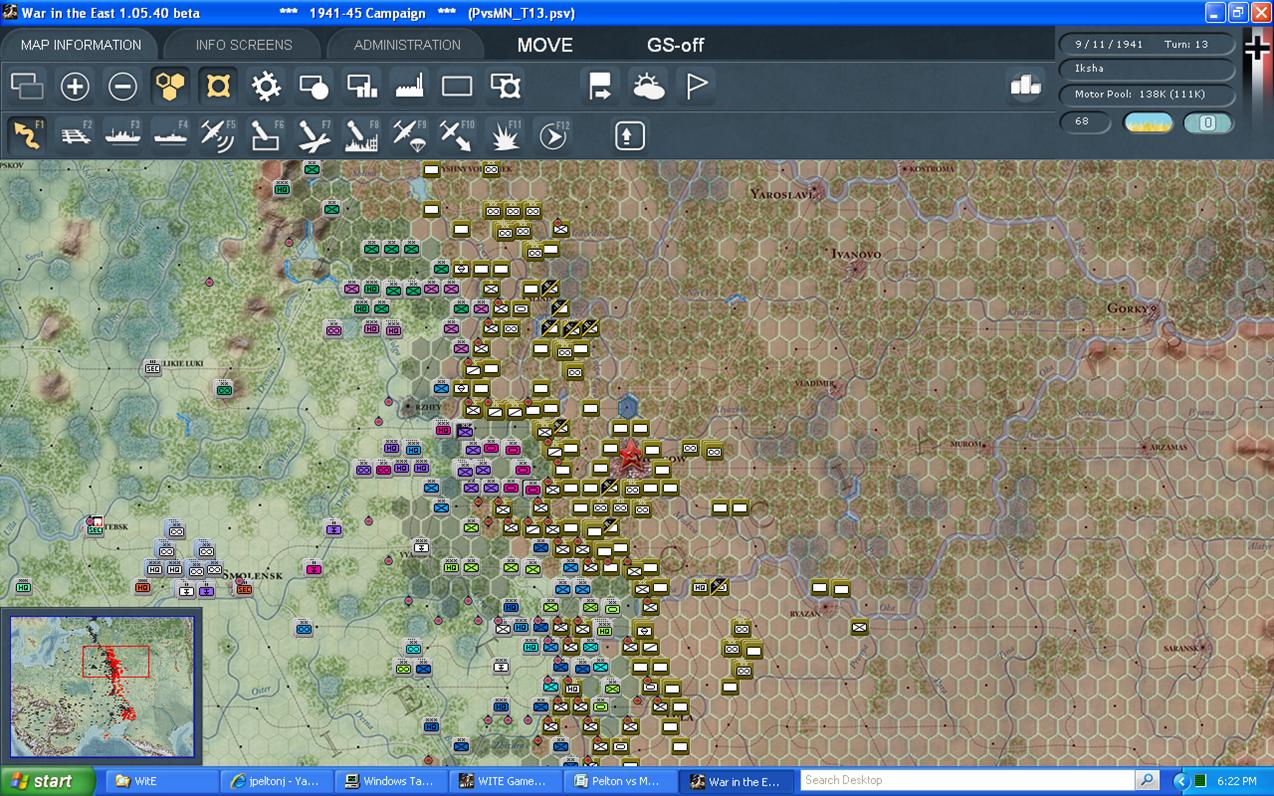Click inside the minimap overview
Screen dimensions: 1274x796
pyautogui.click(x=102, y=687)
